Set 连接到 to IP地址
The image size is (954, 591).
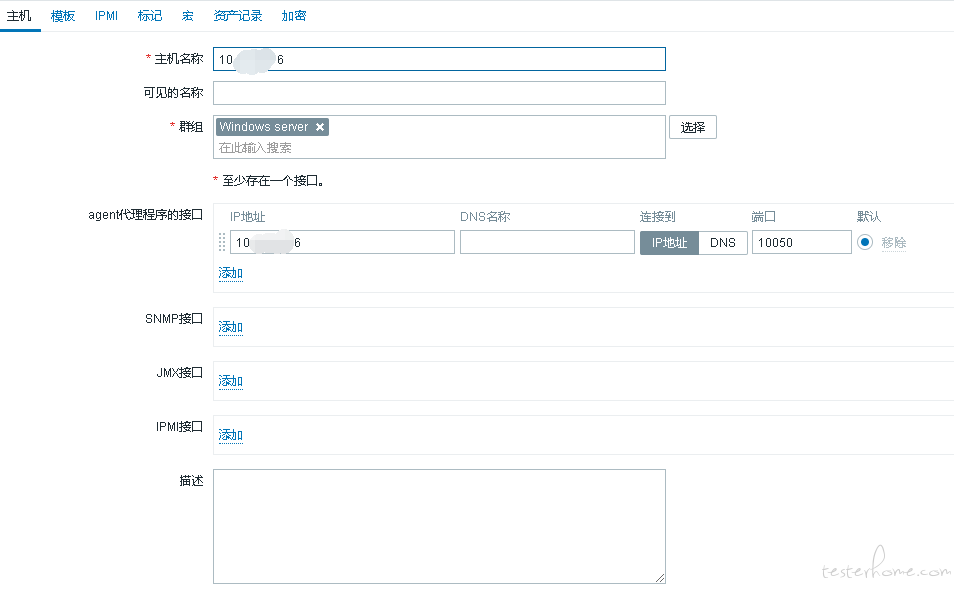669,242
